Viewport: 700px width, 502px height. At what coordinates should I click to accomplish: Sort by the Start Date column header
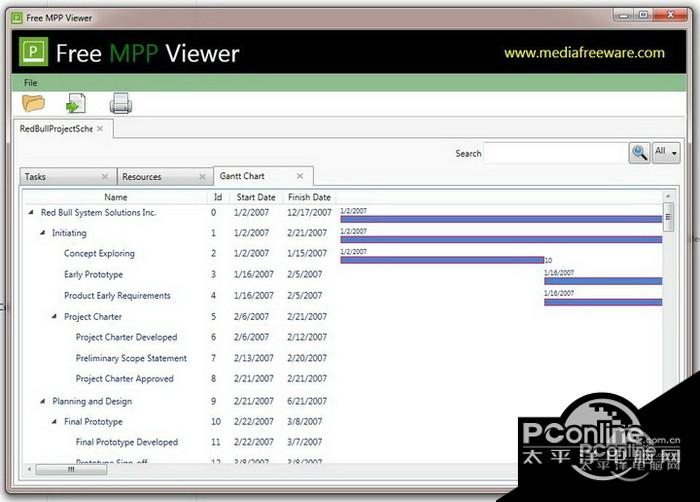[256, 197]
